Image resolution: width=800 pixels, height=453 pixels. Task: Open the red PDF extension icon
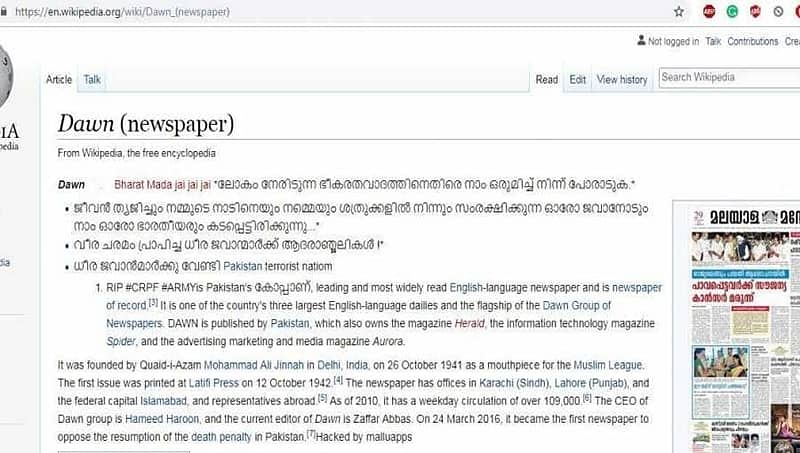pyautogui.click(x=755, y=11)
